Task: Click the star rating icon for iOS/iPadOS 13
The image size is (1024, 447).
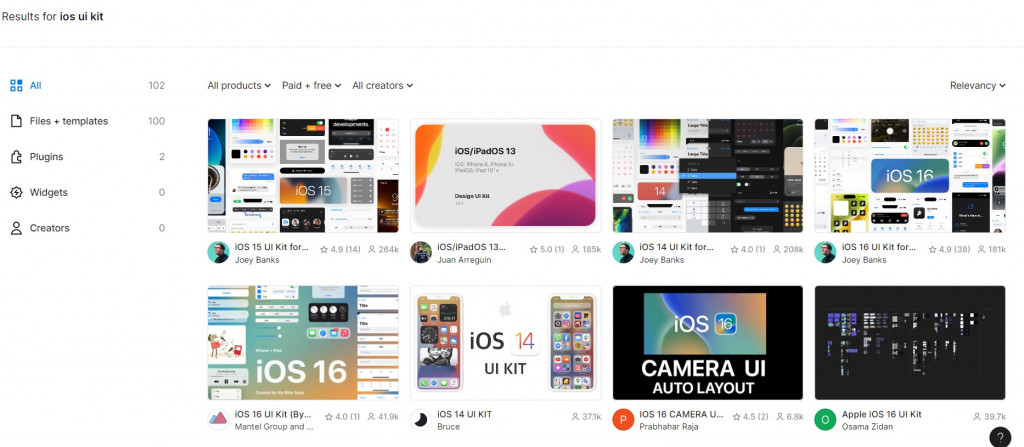Action: click(534, 250)
